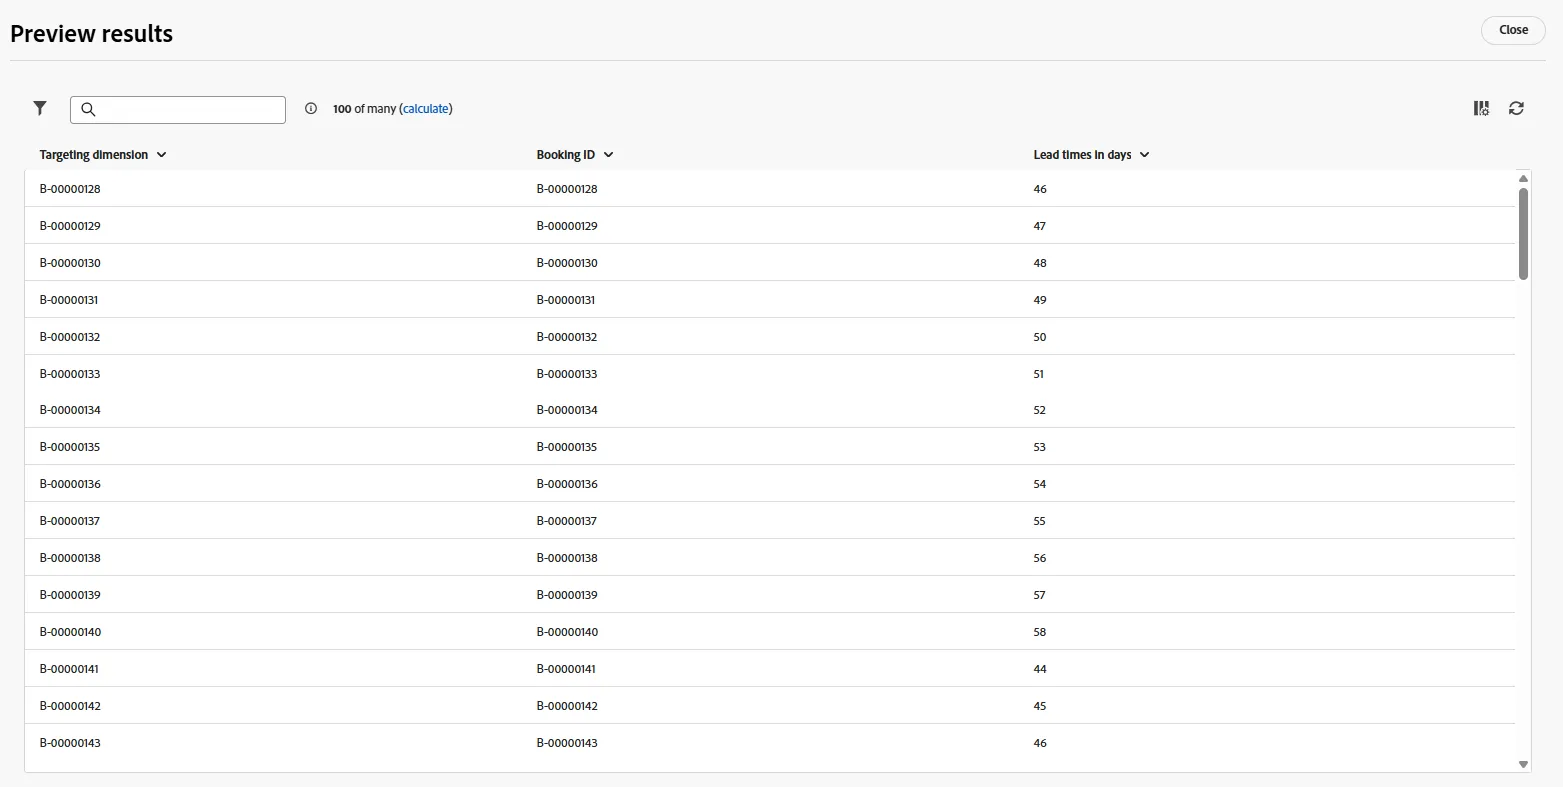Image resolution: width=1563 pixels, height=787 pixels.
Task: Click lead time value 48
Action: click(x=1040, y=263)
